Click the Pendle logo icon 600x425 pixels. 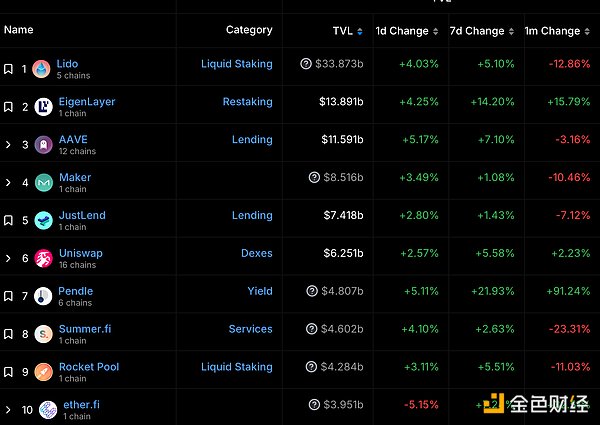pos(44,296)
